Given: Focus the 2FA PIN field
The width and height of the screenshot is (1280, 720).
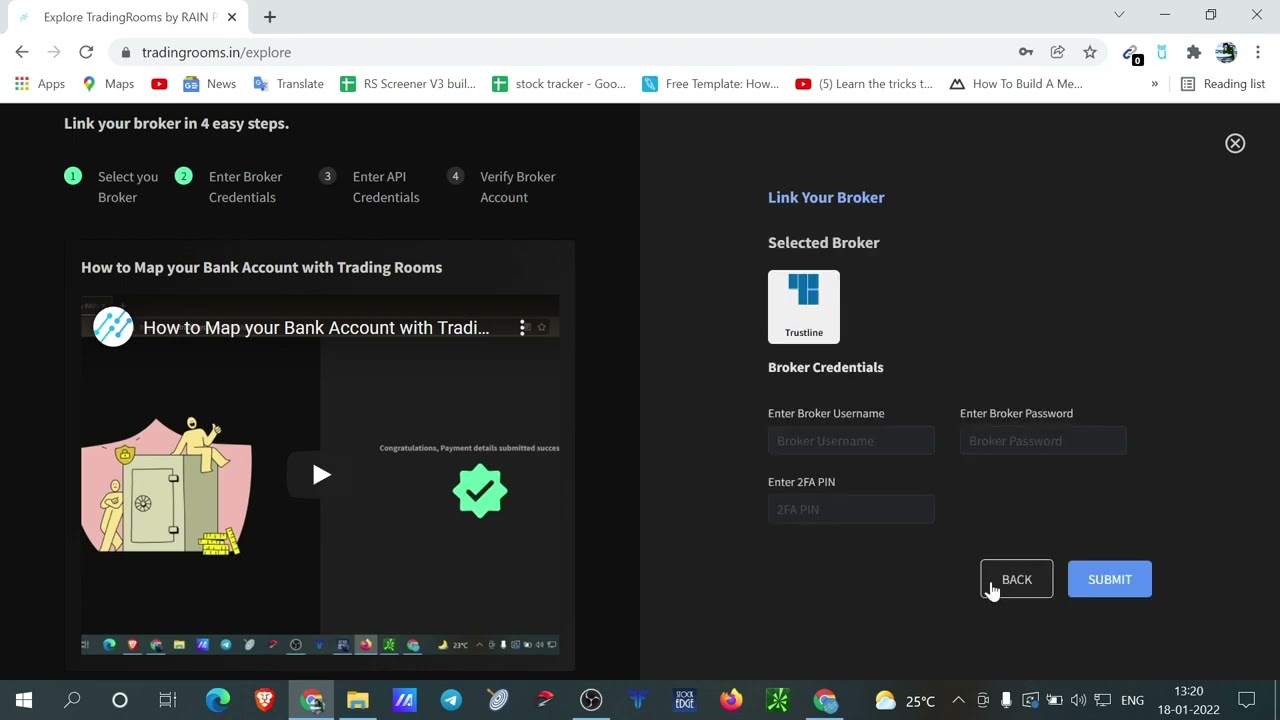Looking at the screenshot, I should coord(851,510).
